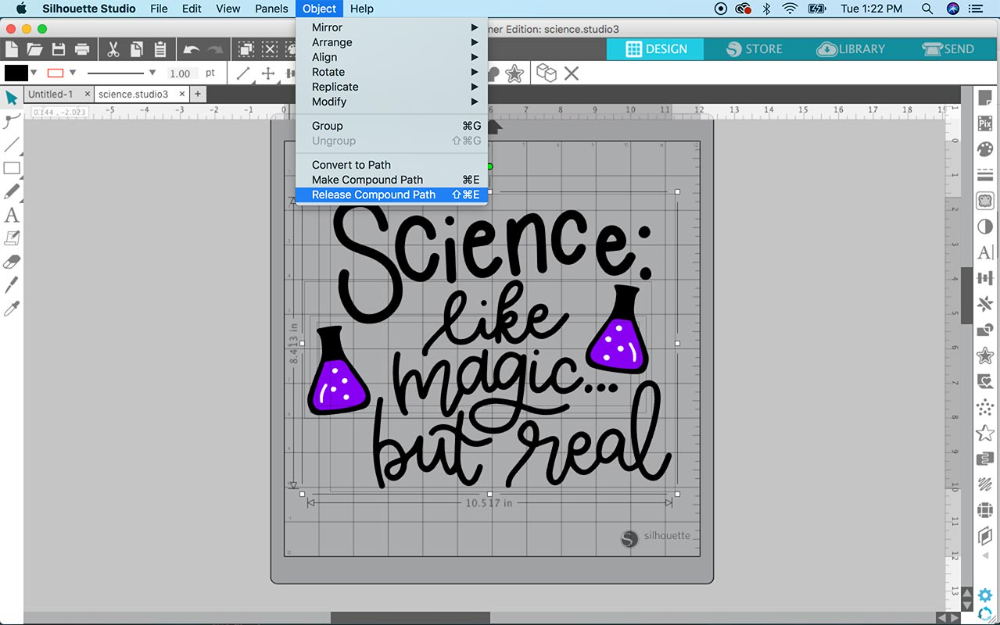
Task: Expand the line color dropdown arrow
Action: click(x=72, y=73)
